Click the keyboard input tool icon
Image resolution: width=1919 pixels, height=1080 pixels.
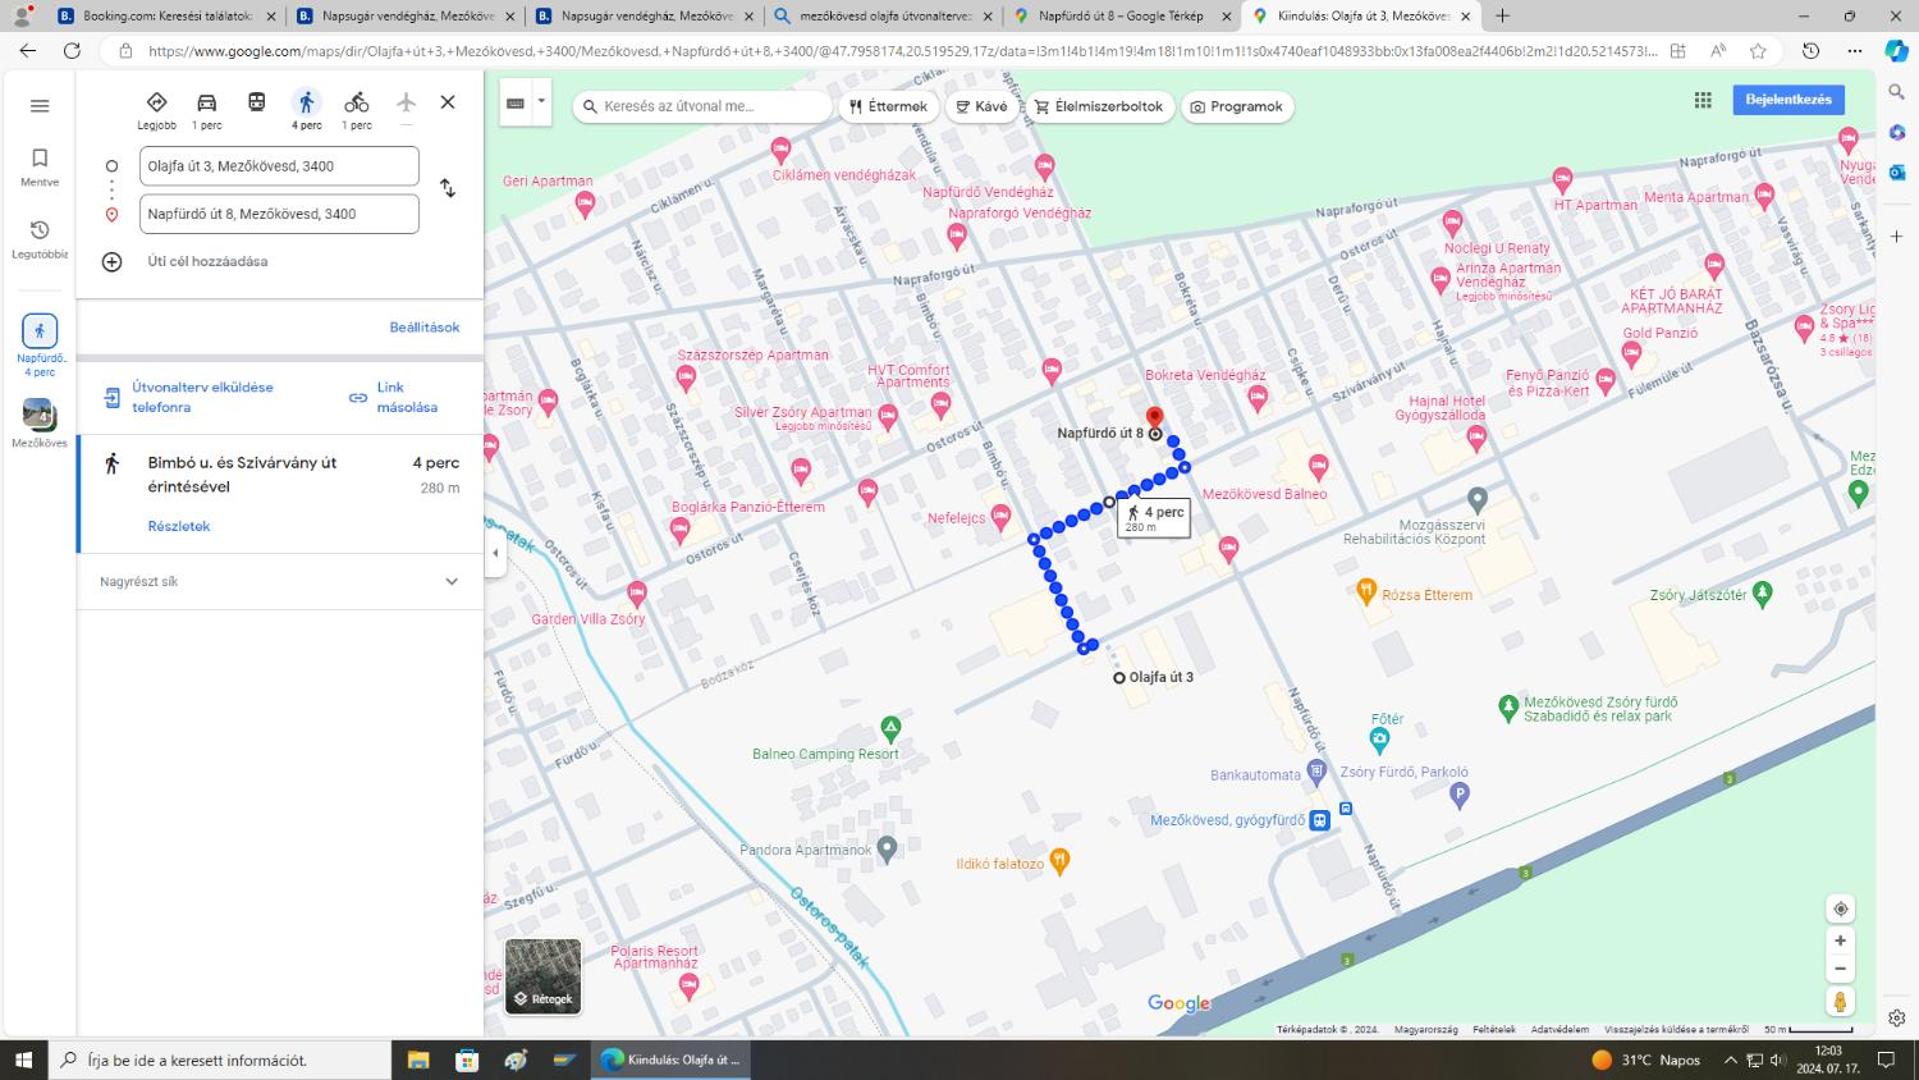point(515,103)
